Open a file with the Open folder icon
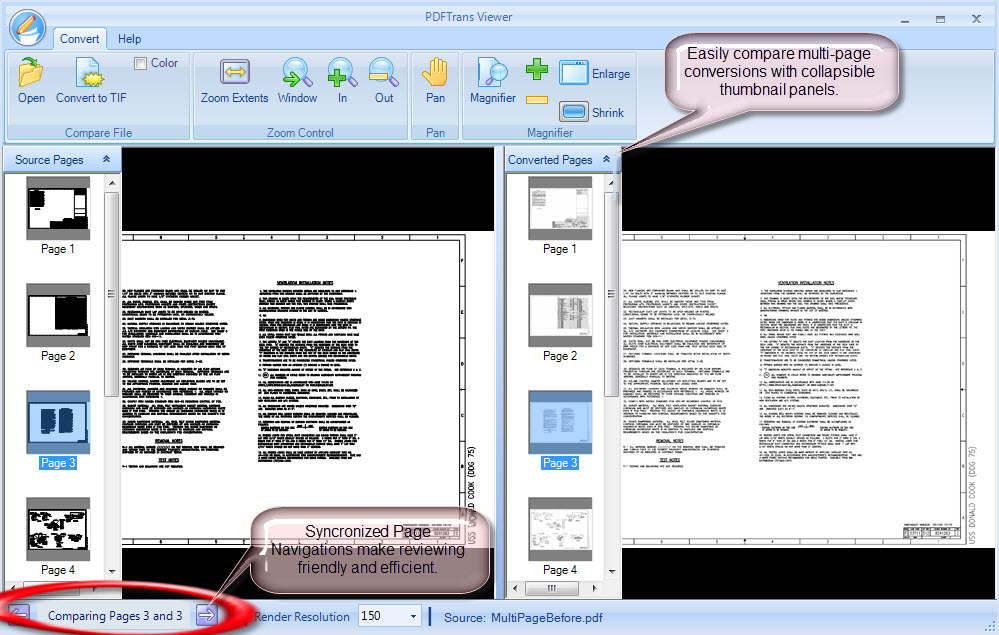This screenshot has height=635, width=999. click(x=31, y=72)
